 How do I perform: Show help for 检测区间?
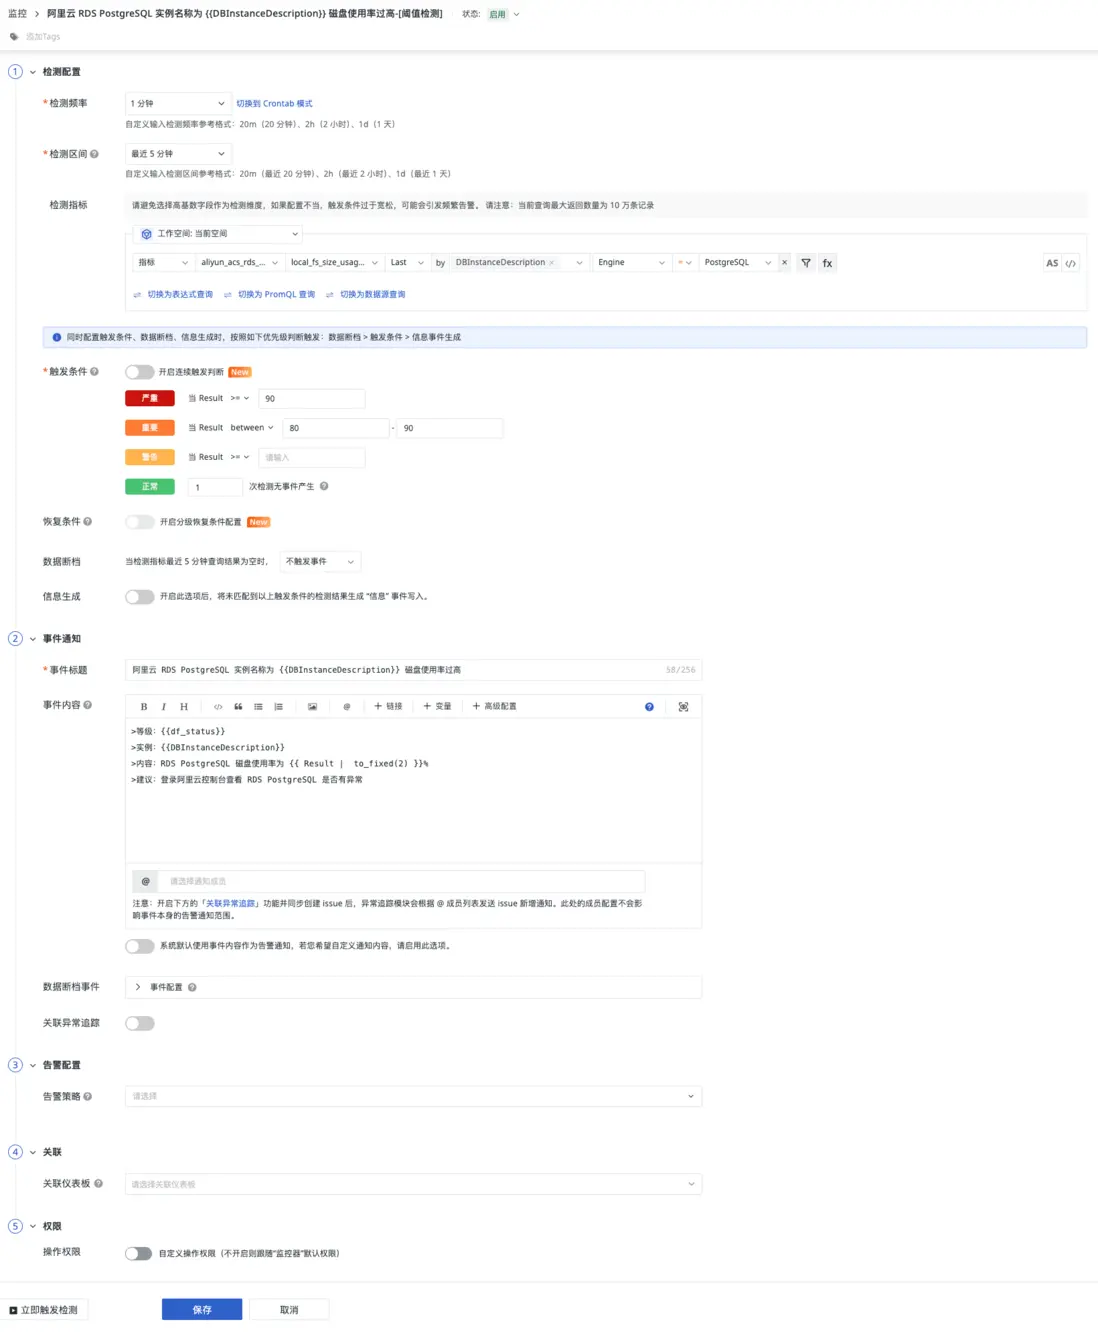tap(94, 154)
